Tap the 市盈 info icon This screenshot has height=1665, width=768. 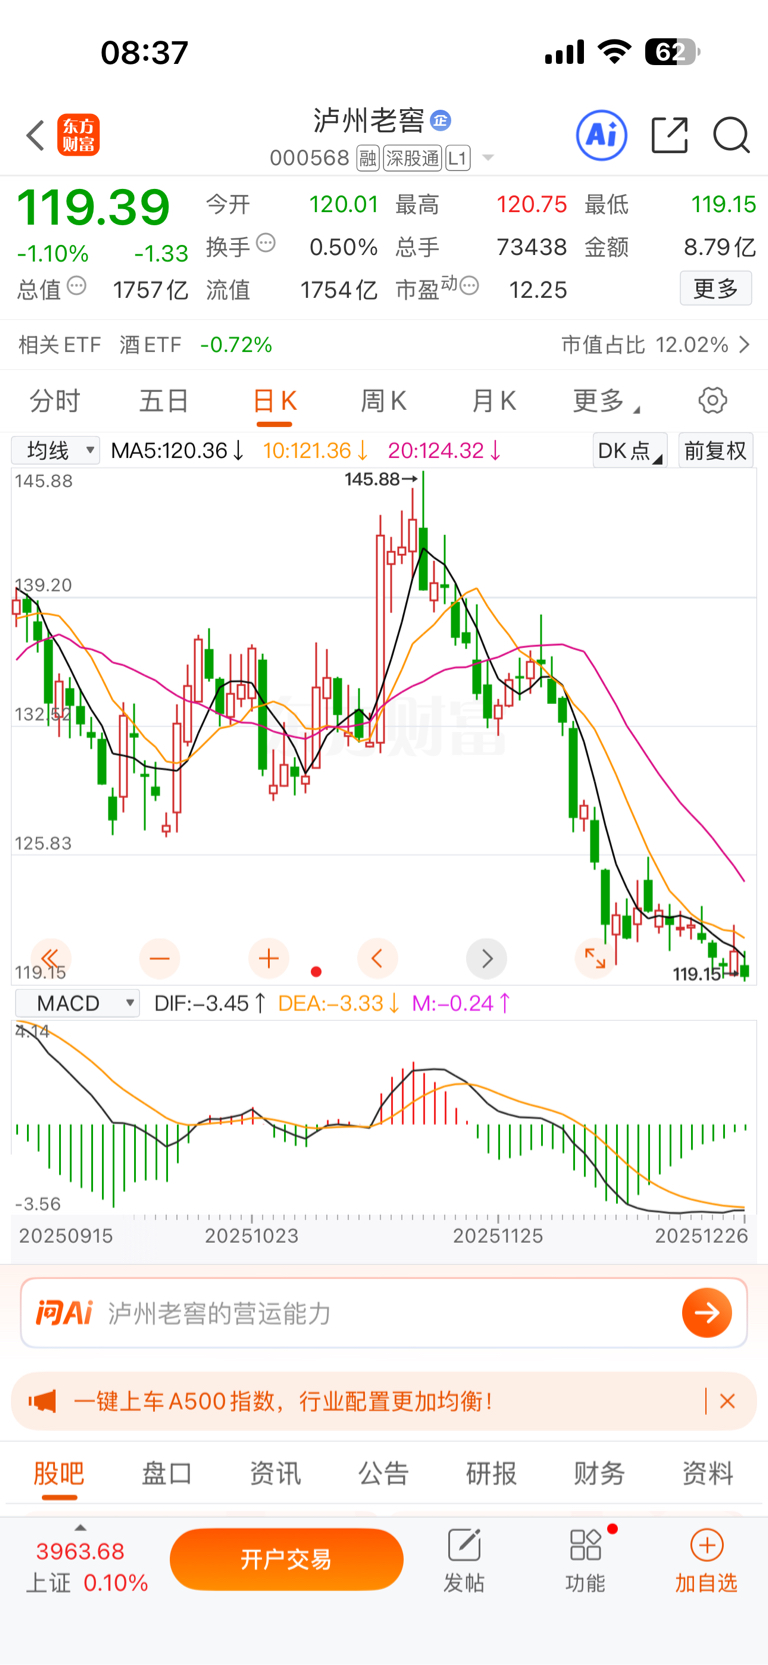pyautogui.click(x=469, y=286)
